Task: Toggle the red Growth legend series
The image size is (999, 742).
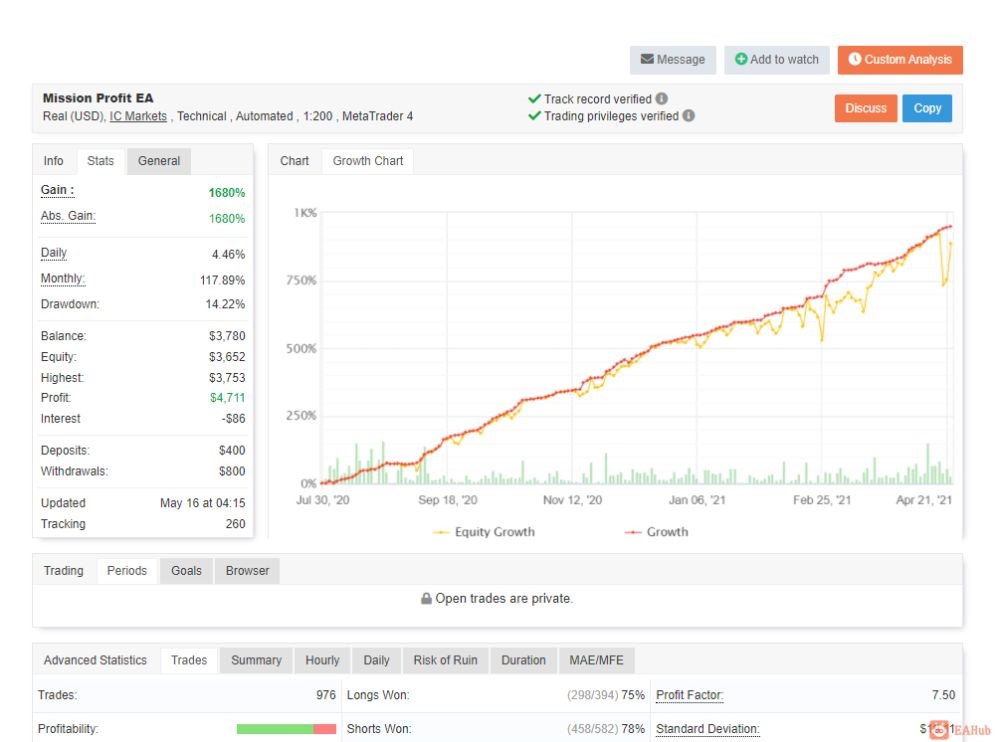Action: [656, 532]
